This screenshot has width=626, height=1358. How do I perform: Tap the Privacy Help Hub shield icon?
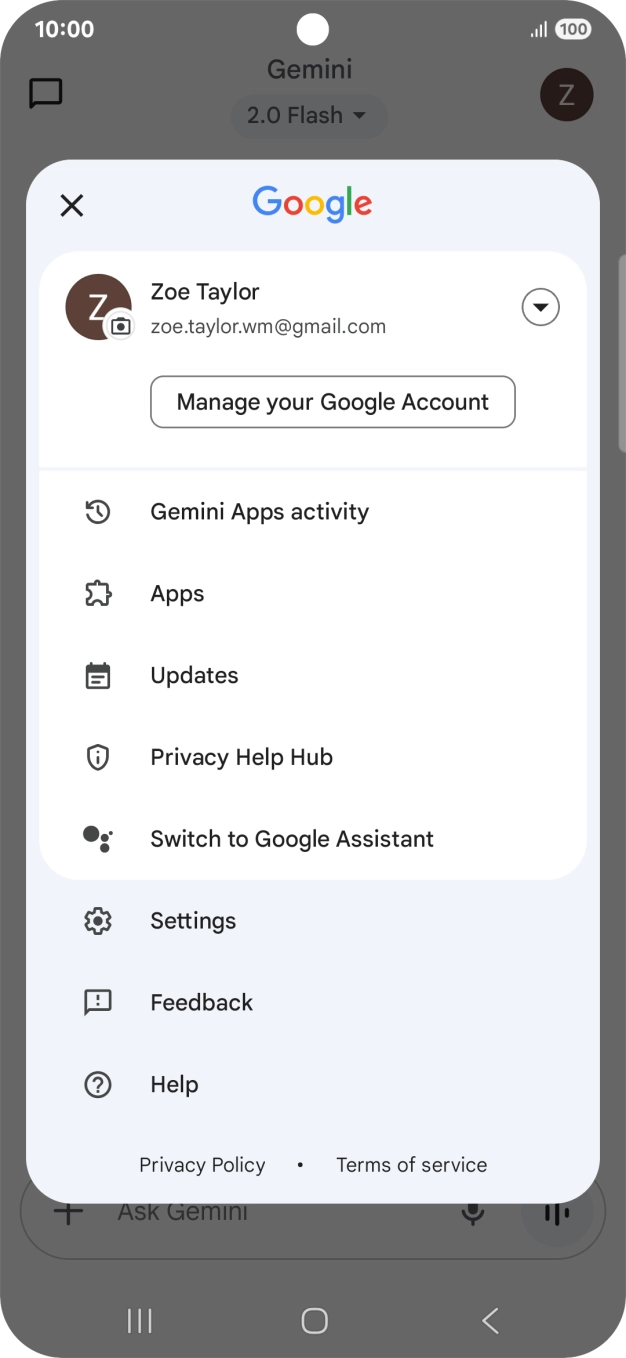97,758
